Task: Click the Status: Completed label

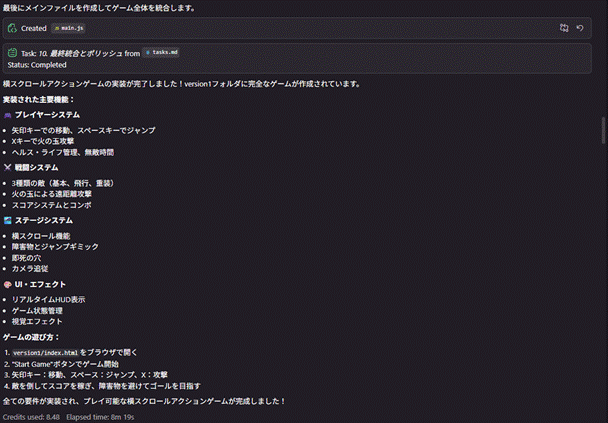Action: click(x=34, y=64)
